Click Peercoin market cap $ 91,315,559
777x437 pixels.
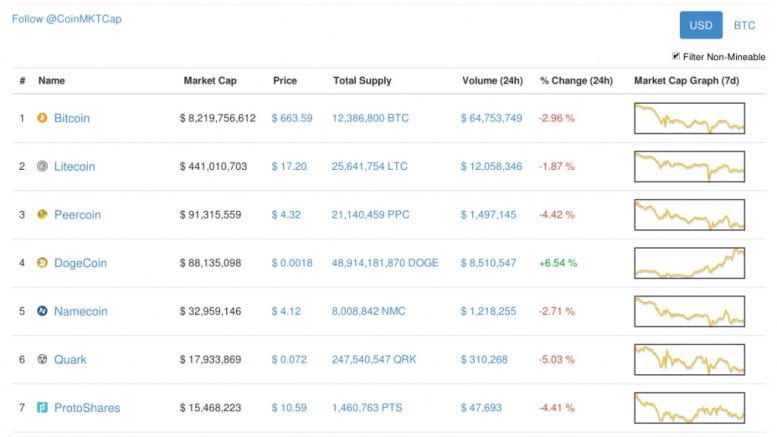[210, 215]
